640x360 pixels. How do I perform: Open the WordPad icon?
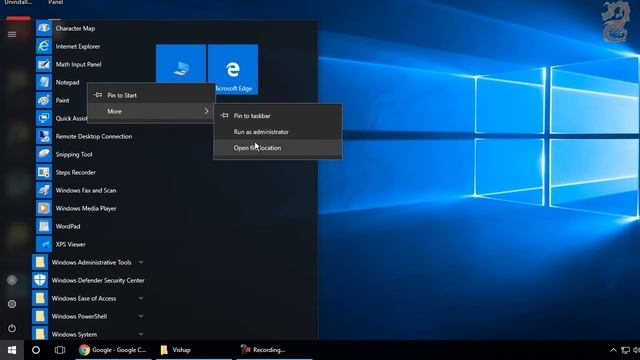point(44,226)
